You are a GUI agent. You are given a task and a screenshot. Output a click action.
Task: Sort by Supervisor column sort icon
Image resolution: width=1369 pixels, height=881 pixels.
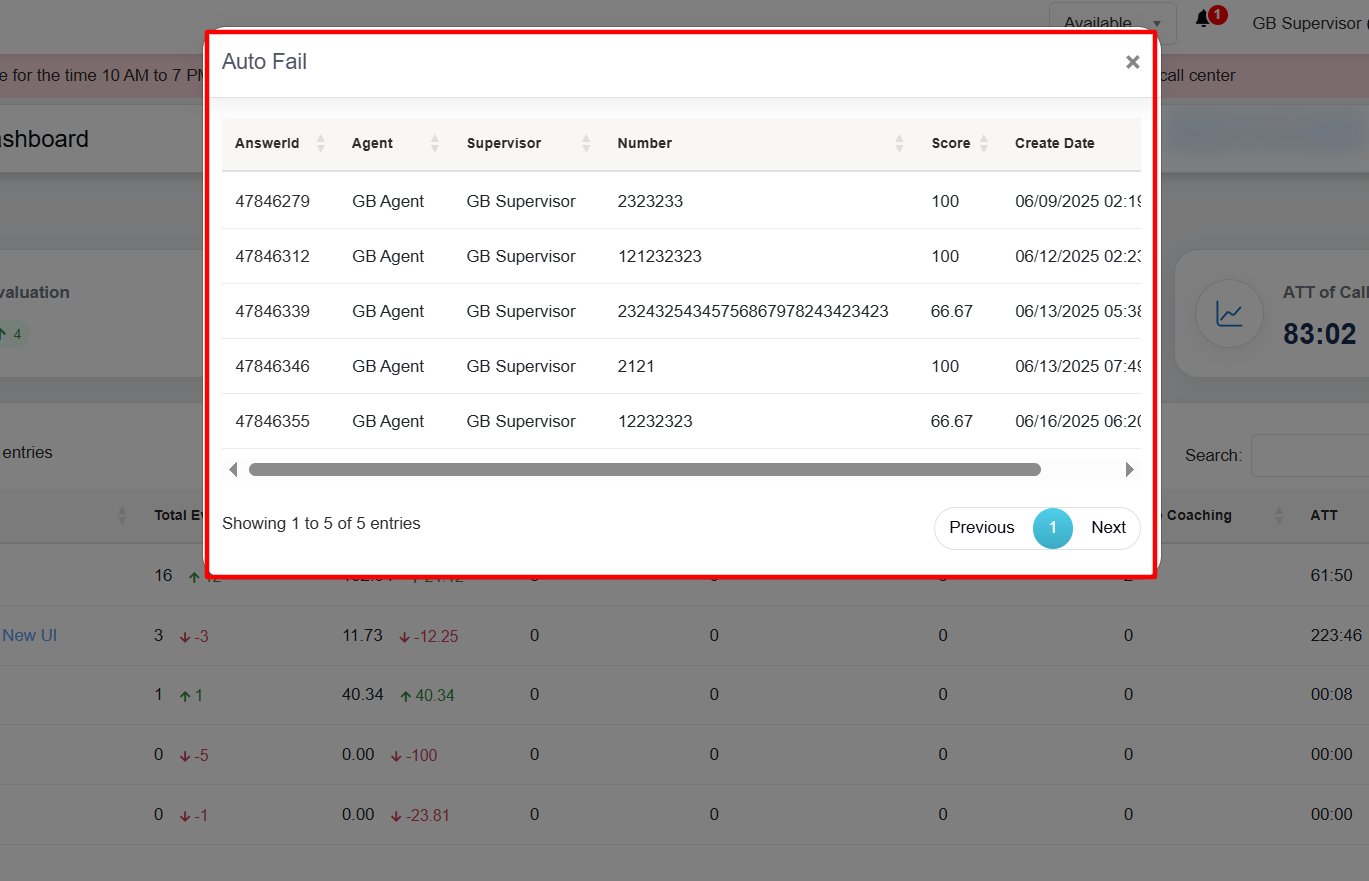pyautogui.click(x=586, y=143)
